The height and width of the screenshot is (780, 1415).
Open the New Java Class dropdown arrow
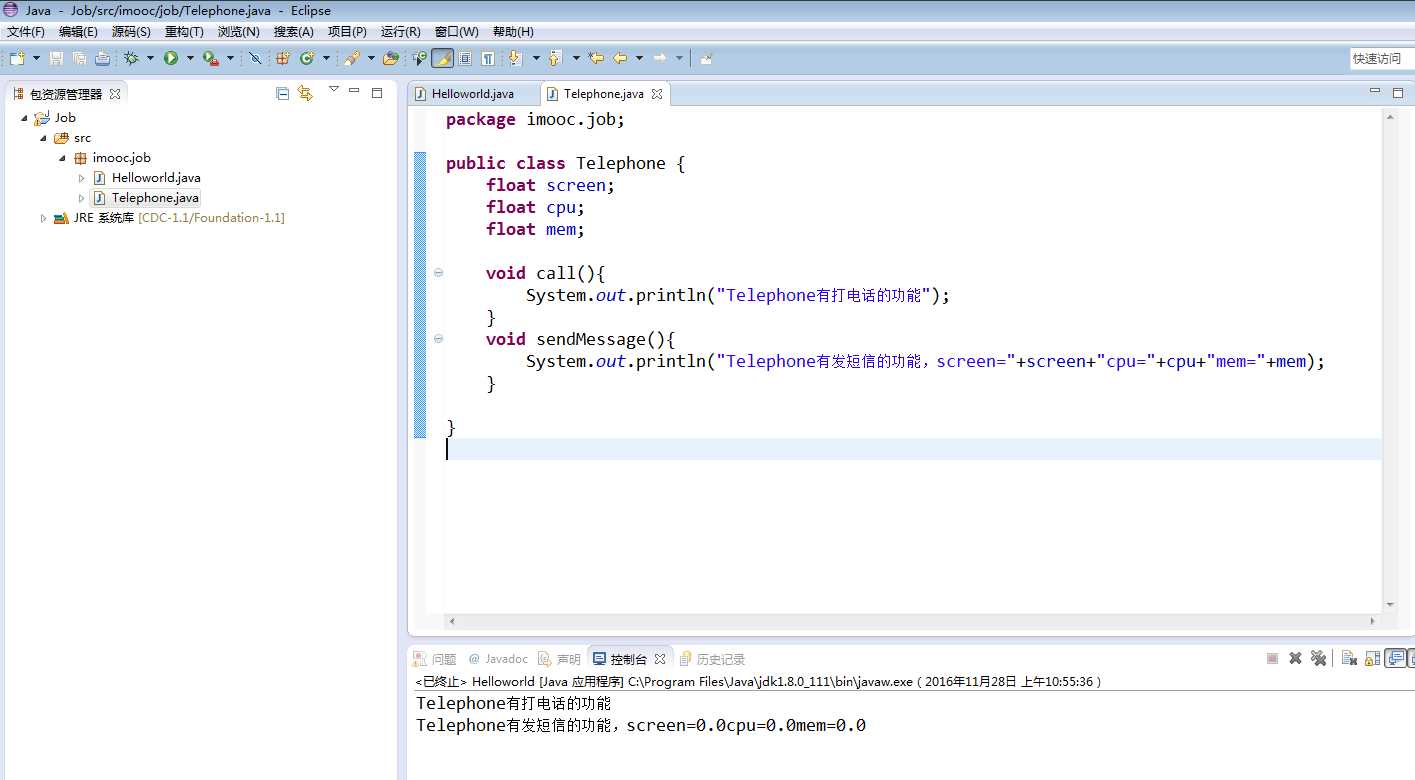coord(326,58)
